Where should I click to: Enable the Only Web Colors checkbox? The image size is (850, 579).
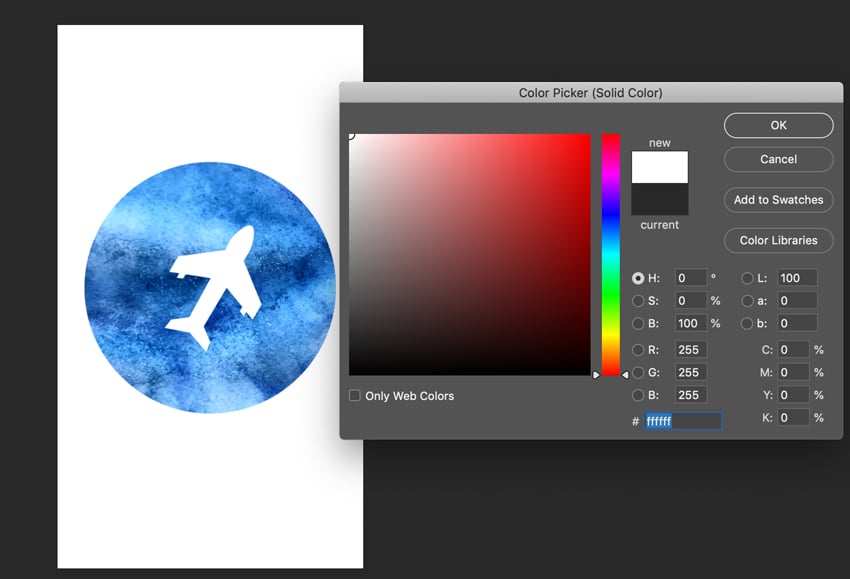point(355,395)
